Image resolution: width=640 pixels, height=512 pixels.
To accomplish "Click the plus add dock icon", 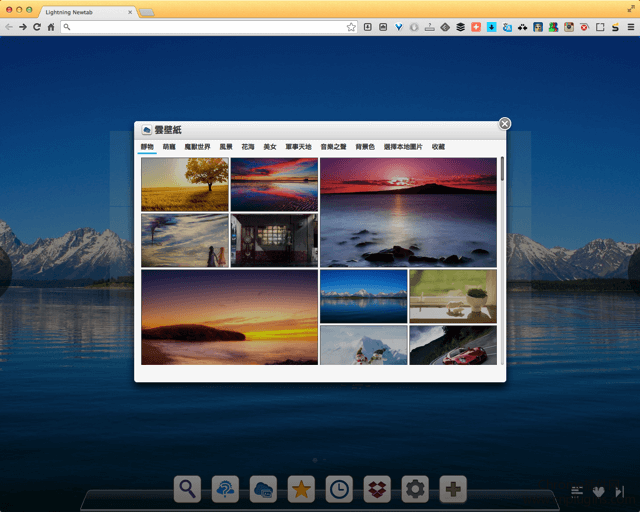I will pyautogui.click(x=453, y=489).
